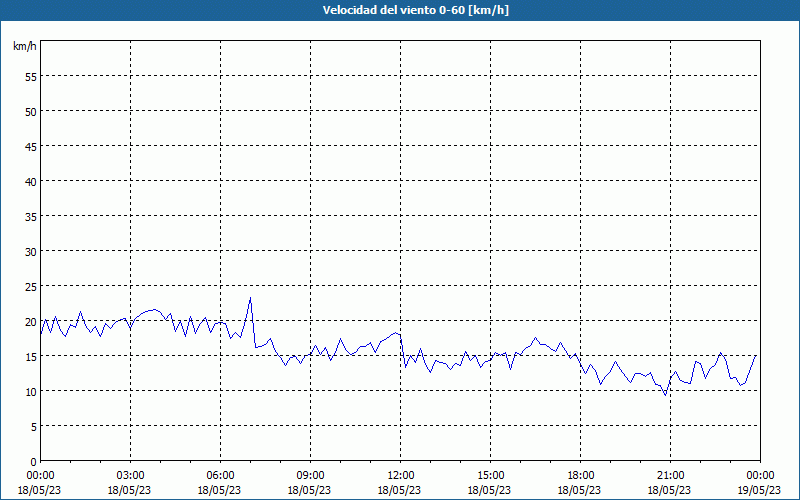Click the '0' vertical axis origin label
Screen dimensions: 800x500
[x=34, y=461]
